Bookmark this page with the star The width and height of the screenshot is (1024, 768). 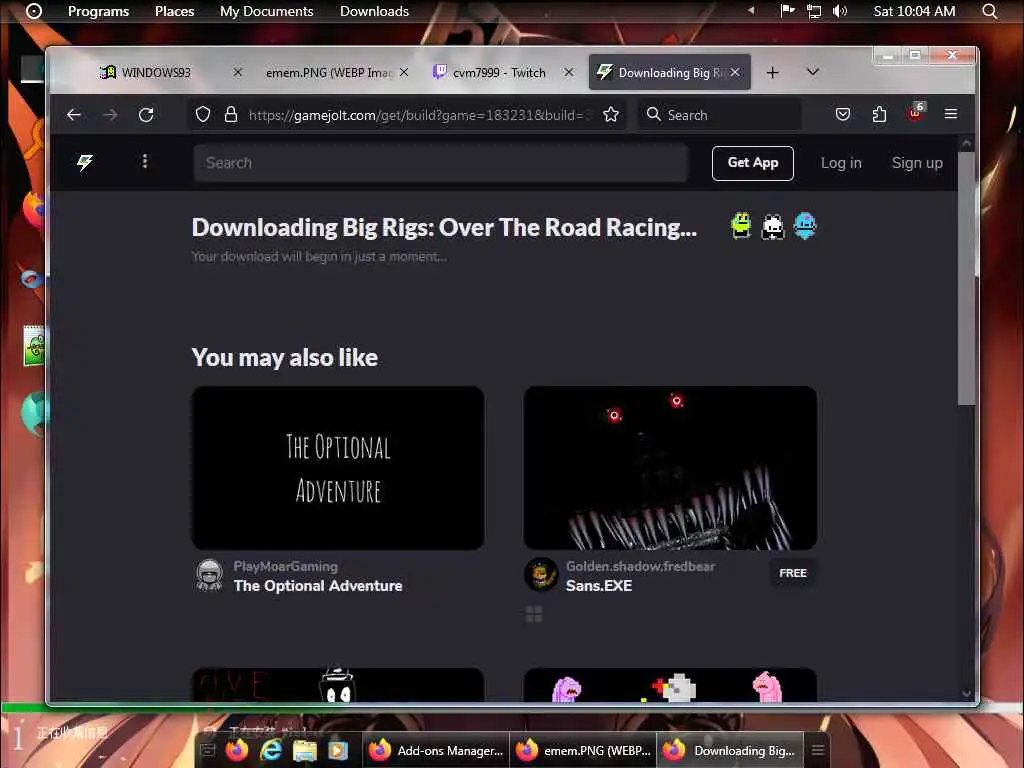tap(611, 115)
